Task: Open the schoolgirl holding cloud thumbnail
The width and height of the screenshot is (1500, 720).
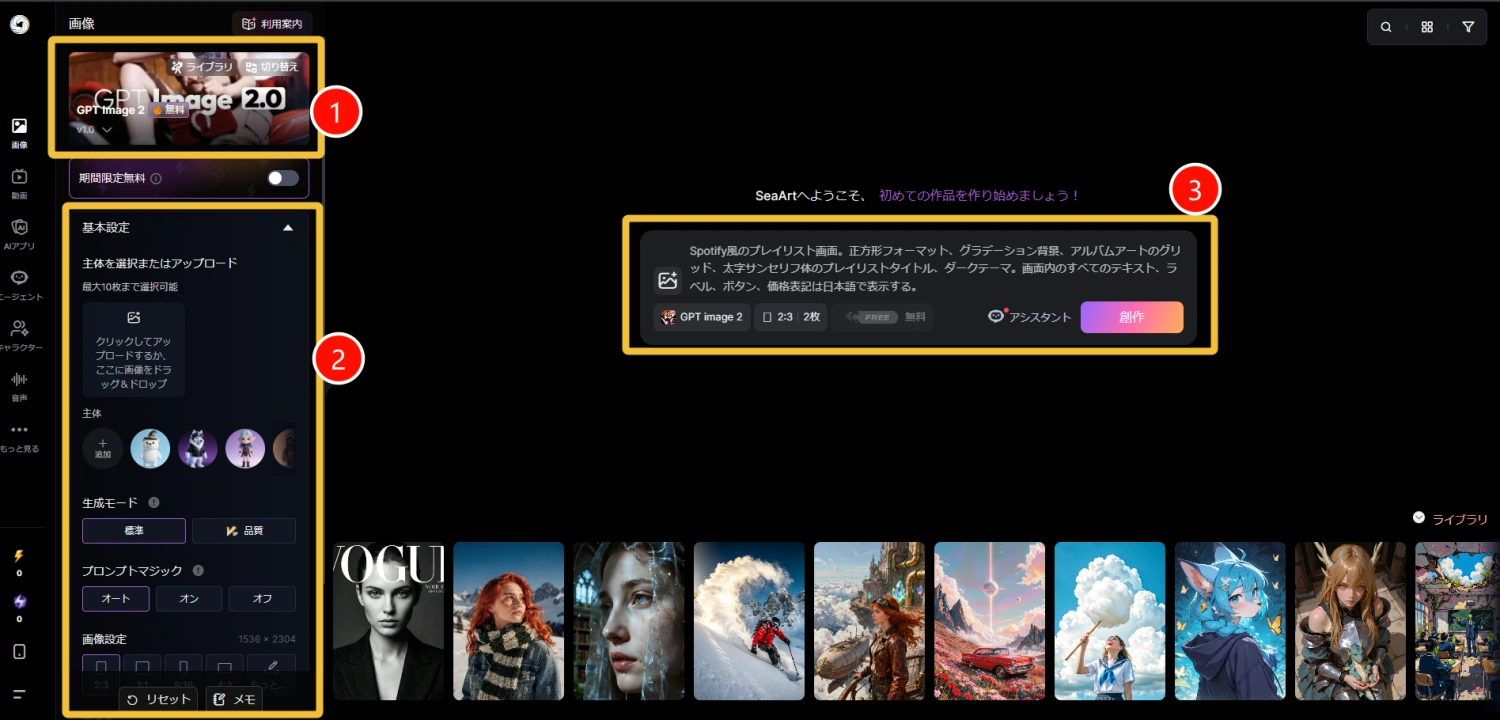Action: click(1110, 621)
